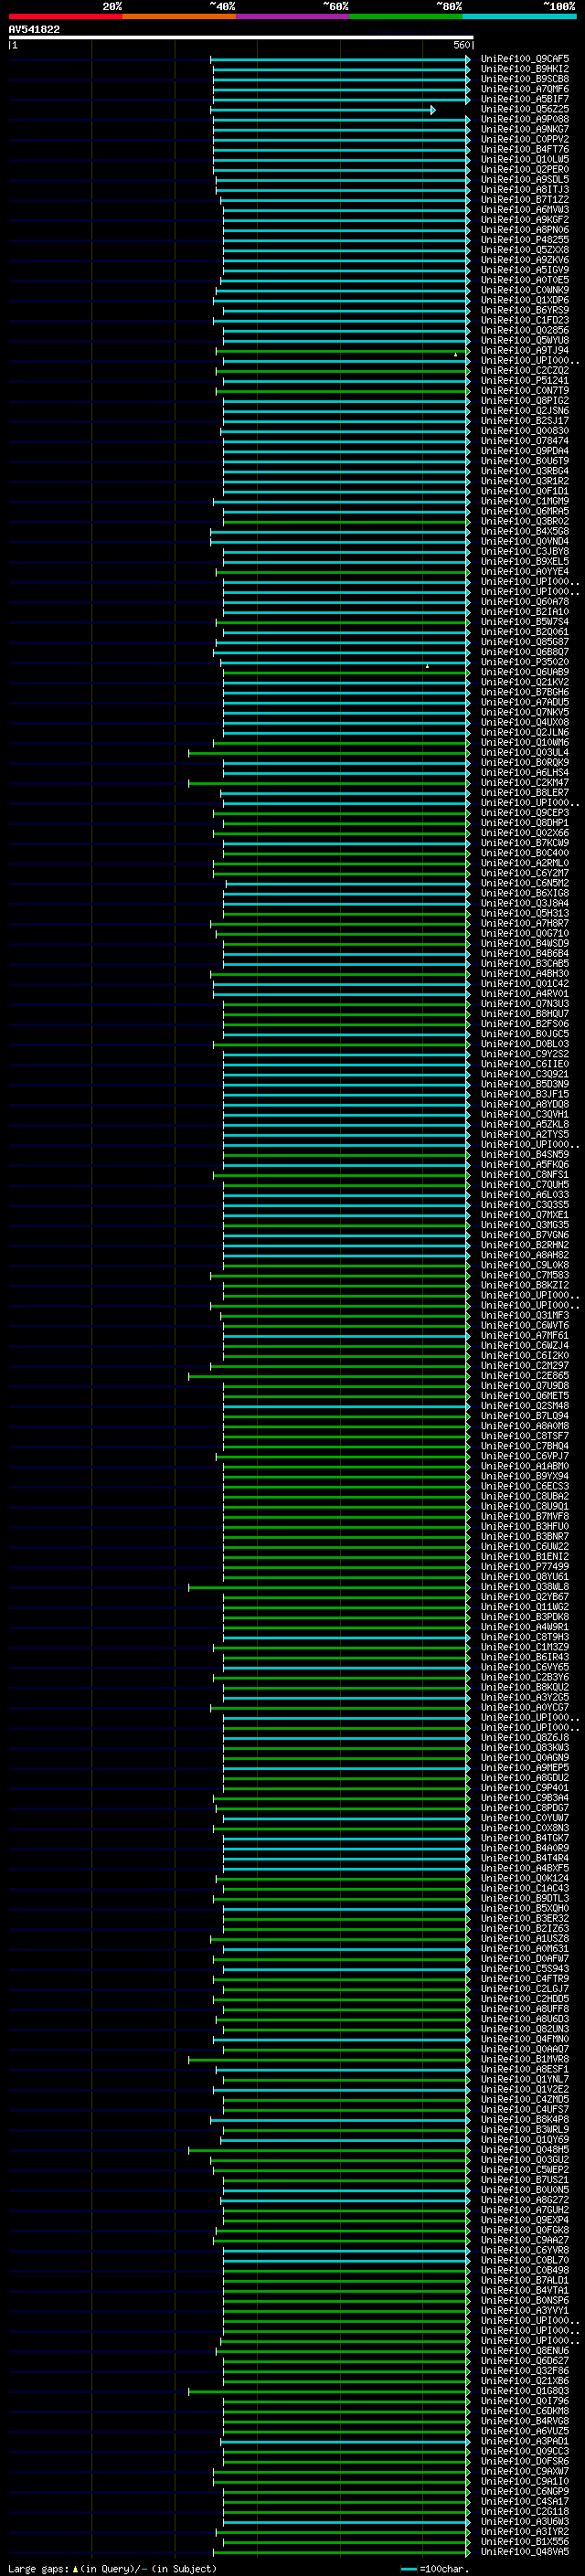The height and width of the screenshot is (2576, 585).
Task: Open hit UniRef100_B4FT76
Action: tap(525, 149)
